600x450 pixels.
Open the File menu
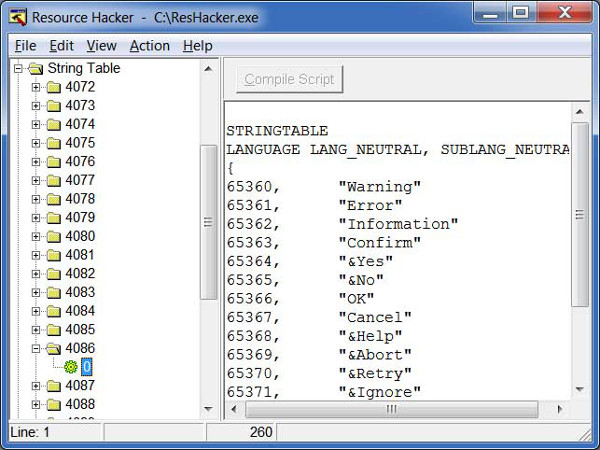[x=25, y=46]
